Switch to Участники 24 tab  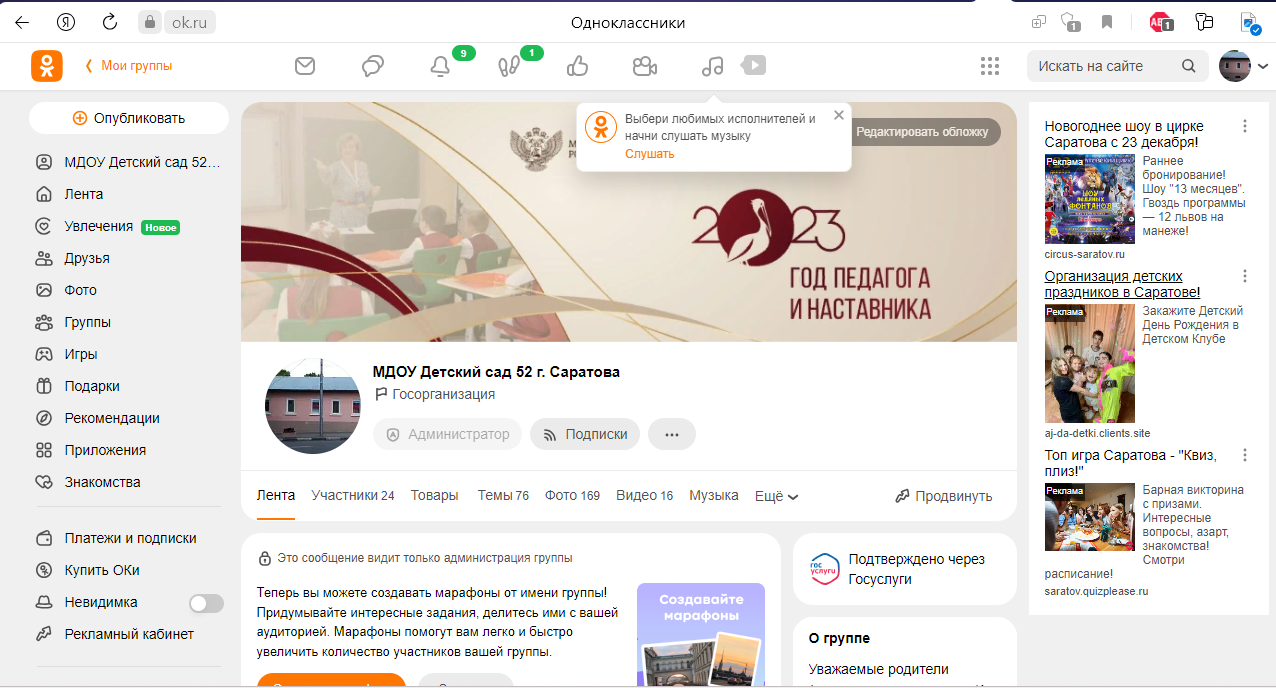click(x=353, y=495)
